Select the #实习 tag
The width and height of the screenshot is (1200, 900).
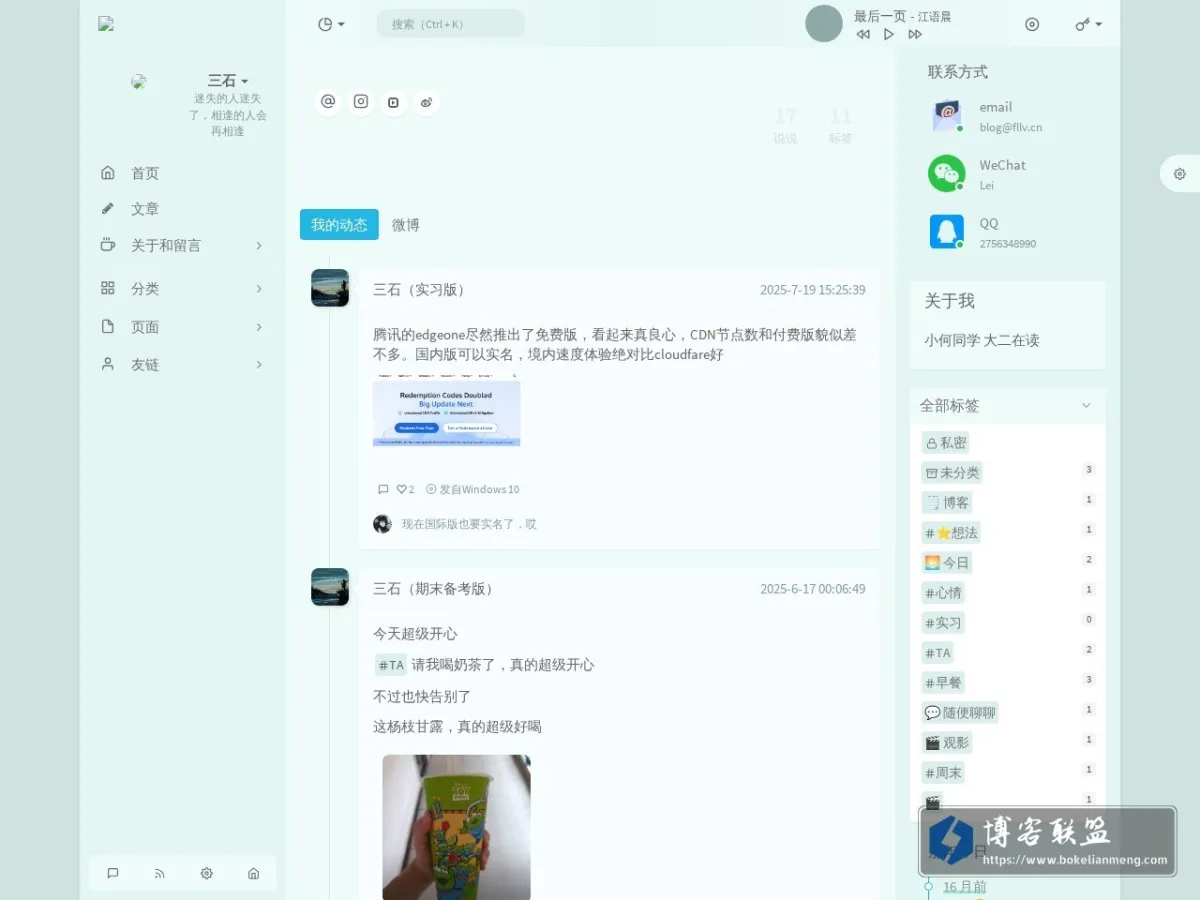coord(943,623)
